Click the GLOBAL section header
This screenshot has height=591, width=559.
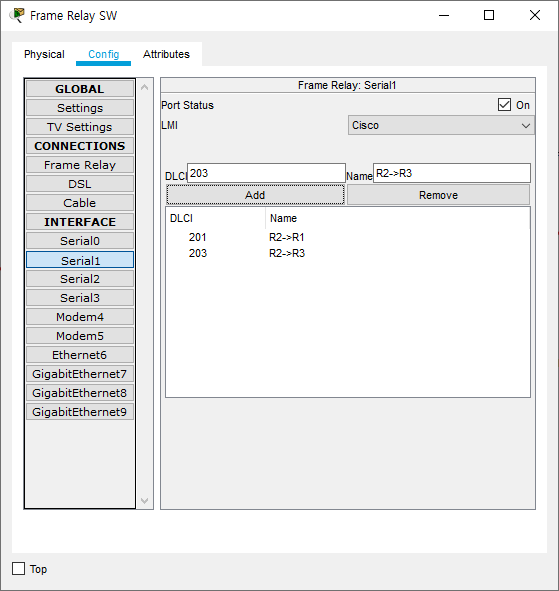point(80,89)
